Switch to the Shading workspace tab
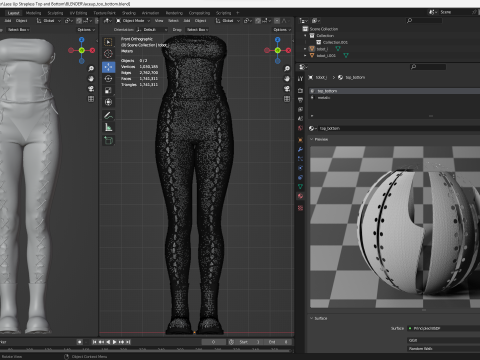 [x=129, y=13]
